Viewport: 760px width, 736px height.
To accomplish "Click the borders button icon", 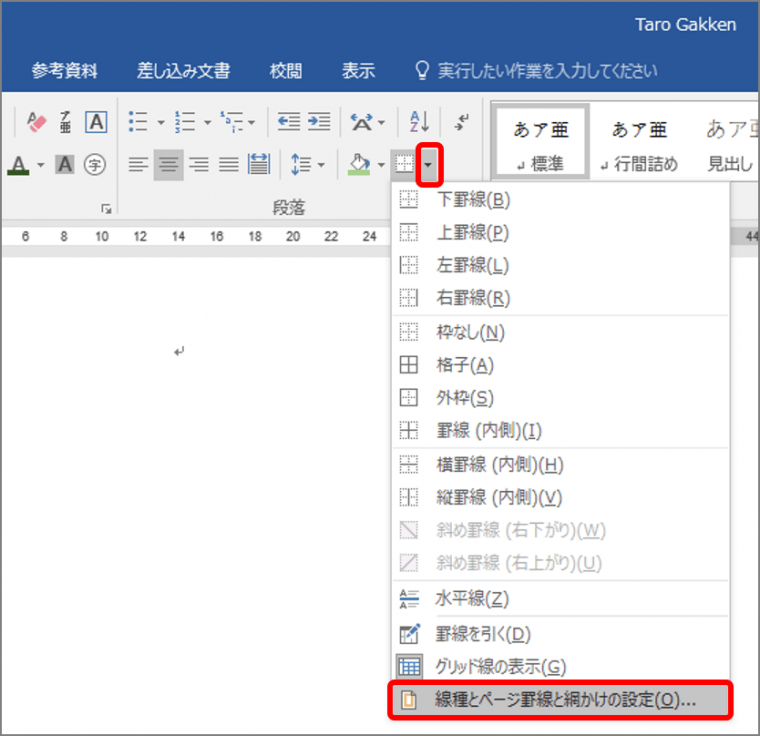I will pyautogui.click(x=404, y=164).
